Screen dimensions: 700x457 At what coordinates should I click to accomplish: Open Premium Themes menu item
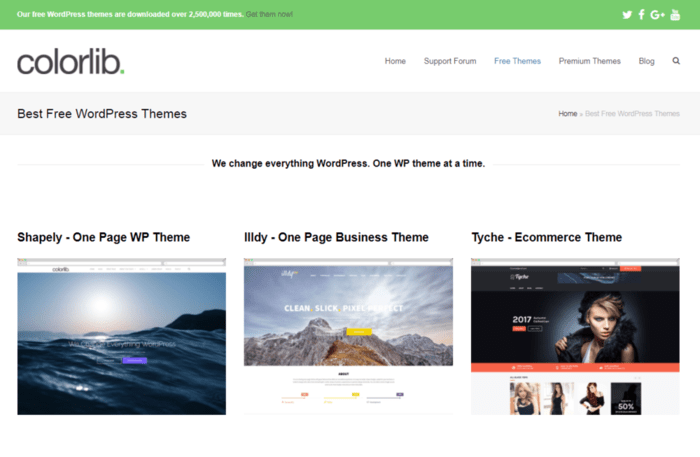pos(589,61)
